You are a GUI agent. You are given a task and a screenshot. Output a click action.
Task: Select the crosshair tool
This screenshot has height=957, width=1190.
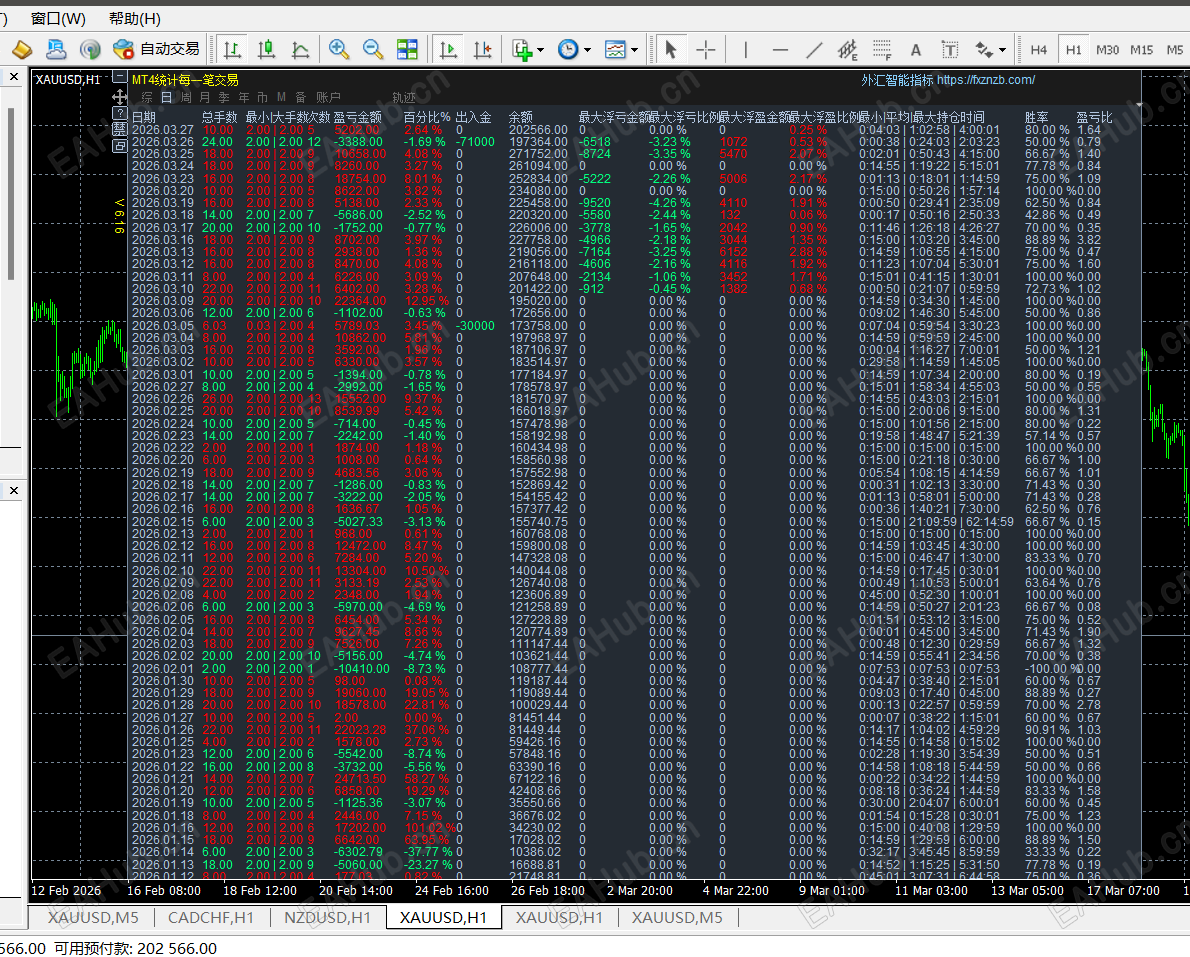click(x=706, y=49)
